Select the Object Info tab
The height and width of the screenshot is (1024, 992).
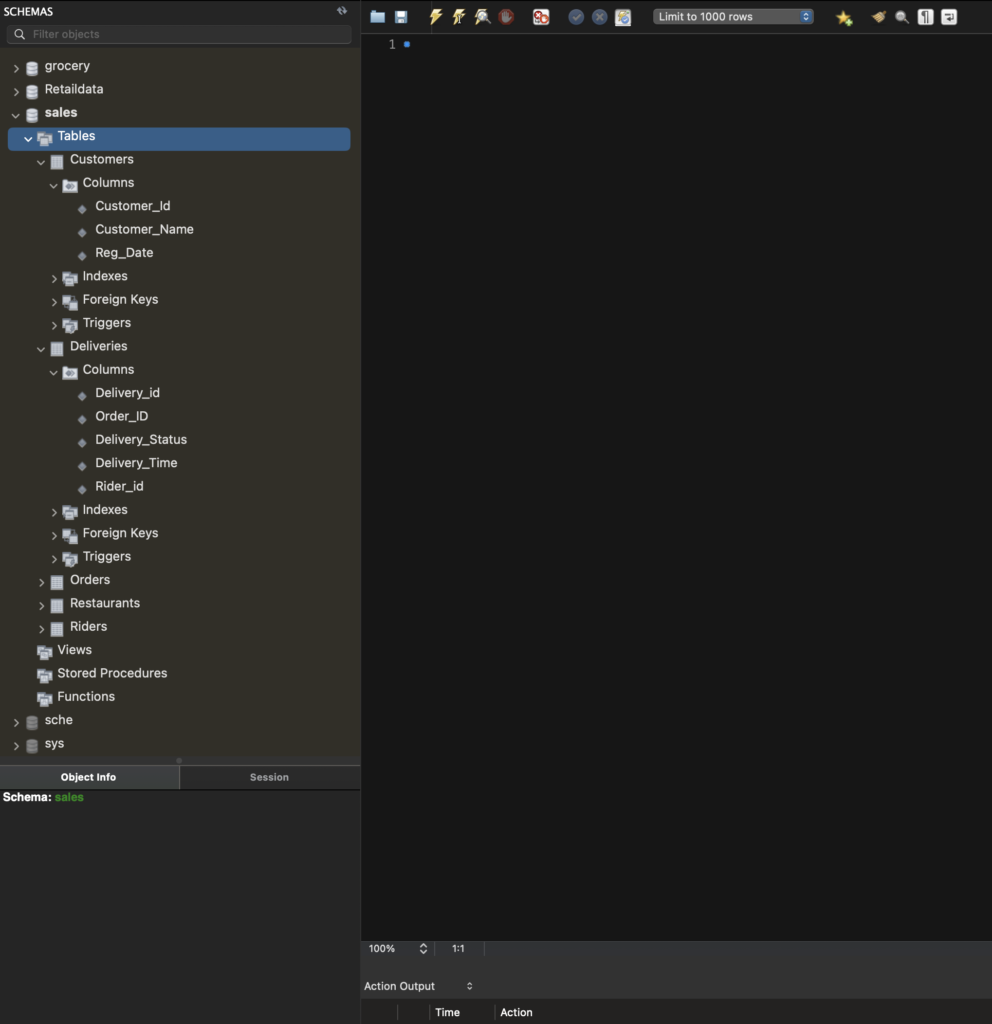pos(88,777)
